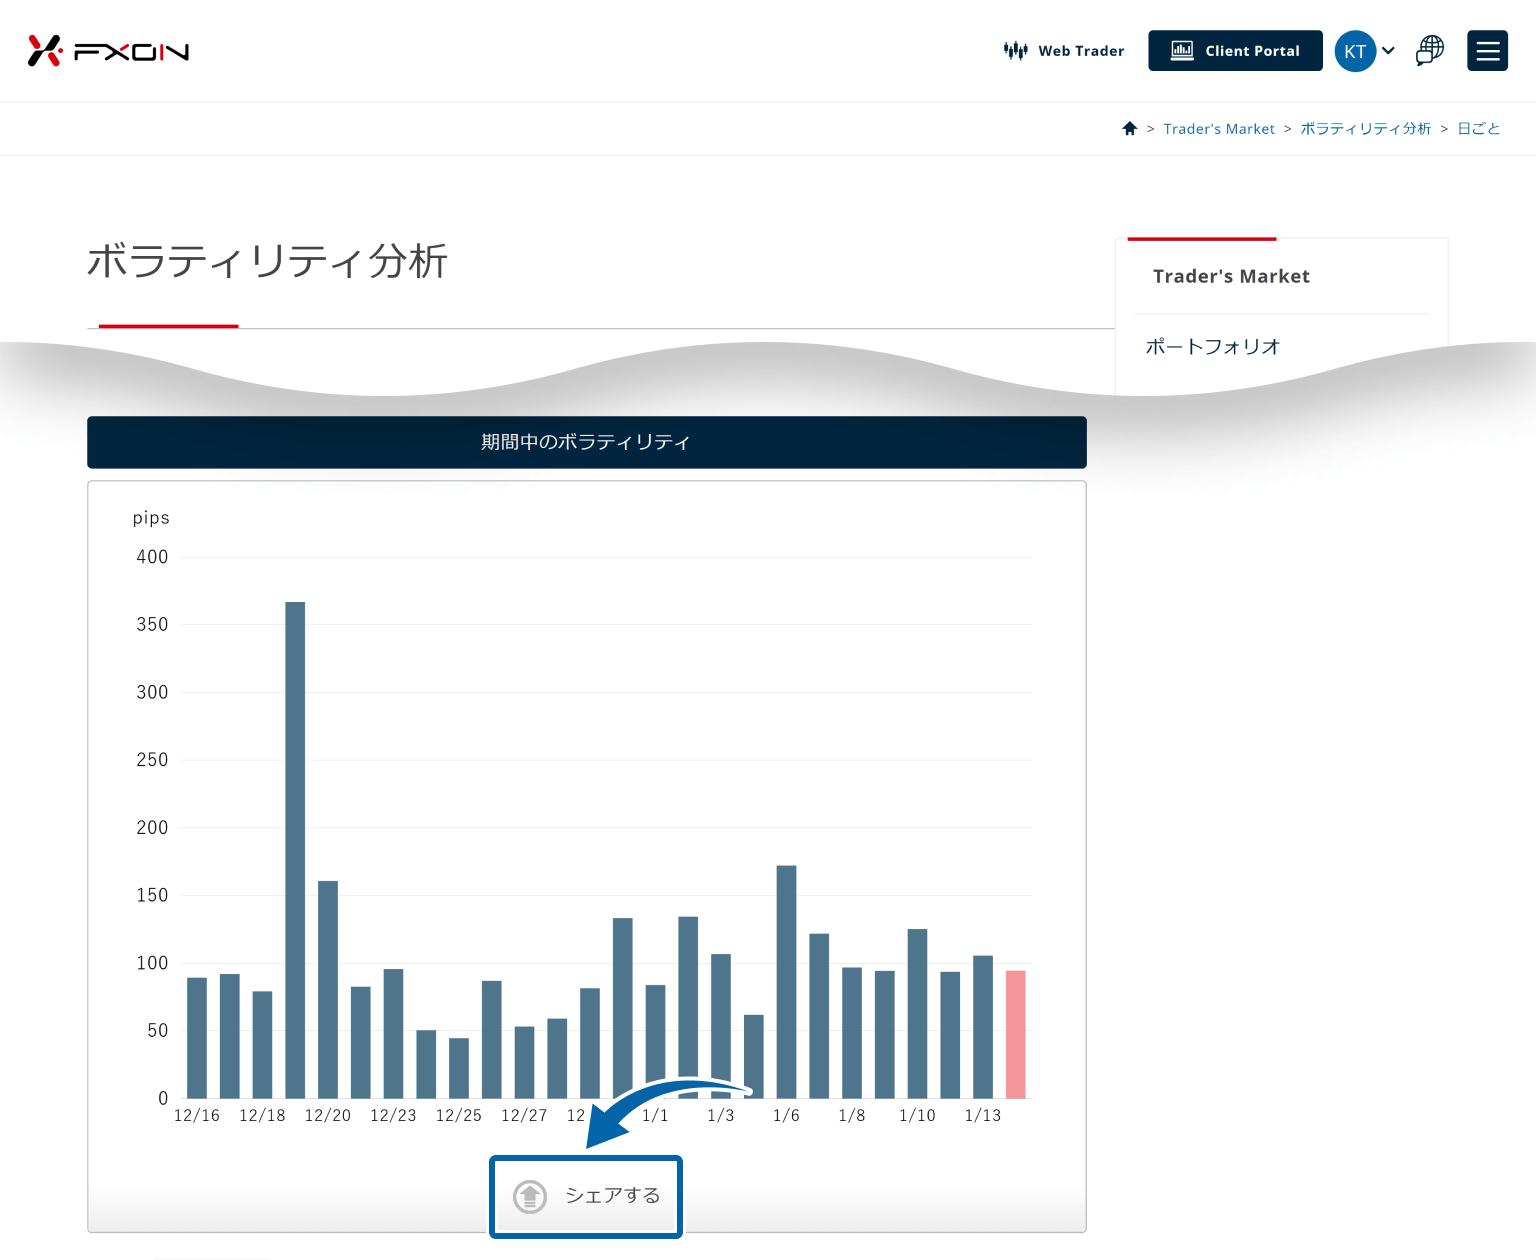Image resolution: width=1536 pixels, height=1260 pixels.
Task: Select Trader's Market sidebar heading
Action: tap(1231, 276)
